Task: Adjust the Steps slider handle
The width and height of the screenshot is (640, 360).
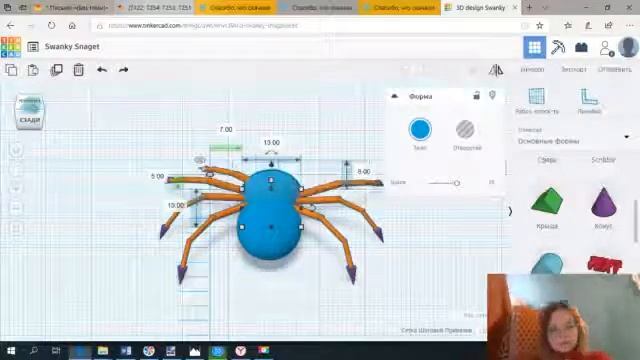Action: pos(457,183)
